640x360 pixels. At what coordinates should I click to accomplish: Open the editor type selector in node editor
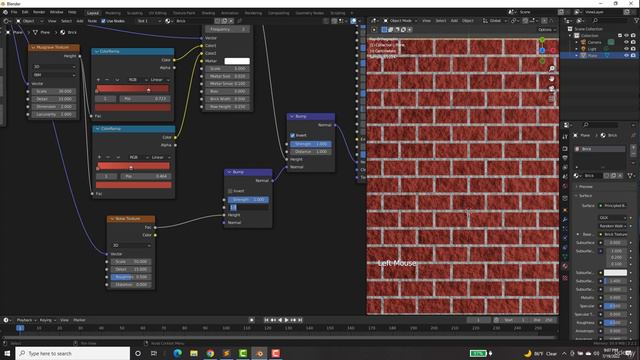coord(7,21)
